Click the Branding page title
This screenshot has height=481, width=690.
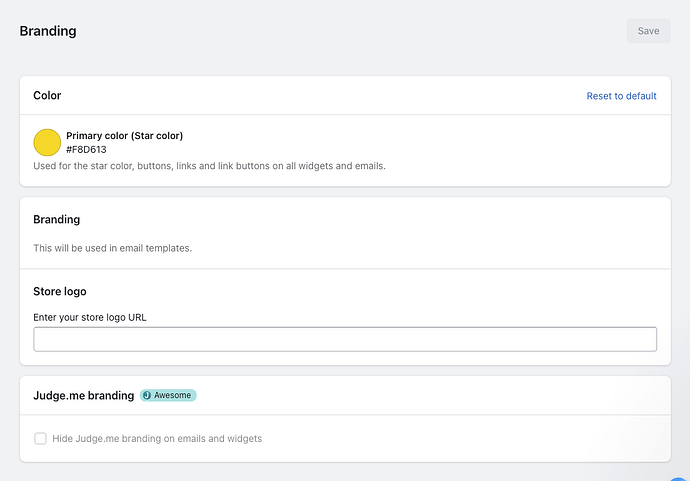[48, 31]
